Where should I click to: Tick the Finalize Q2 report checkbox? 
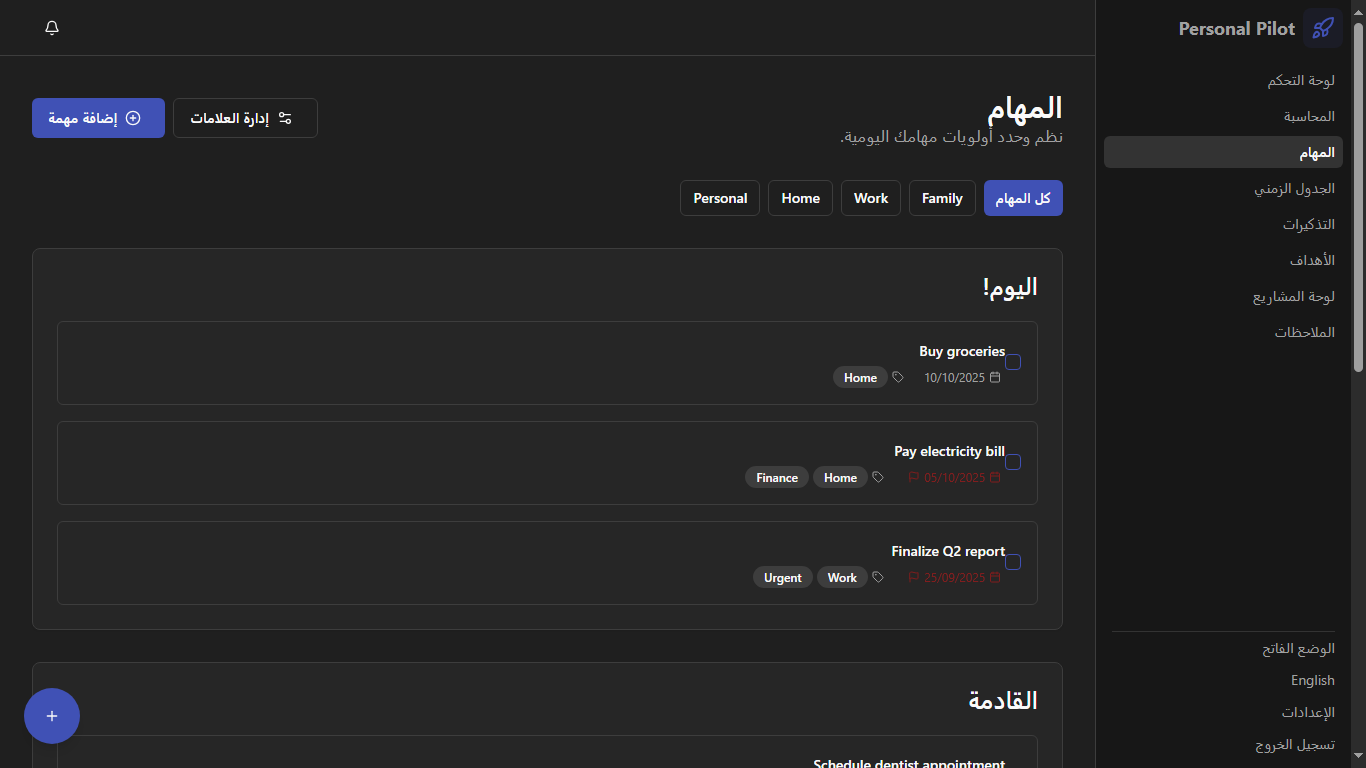tap(1013, 562)
